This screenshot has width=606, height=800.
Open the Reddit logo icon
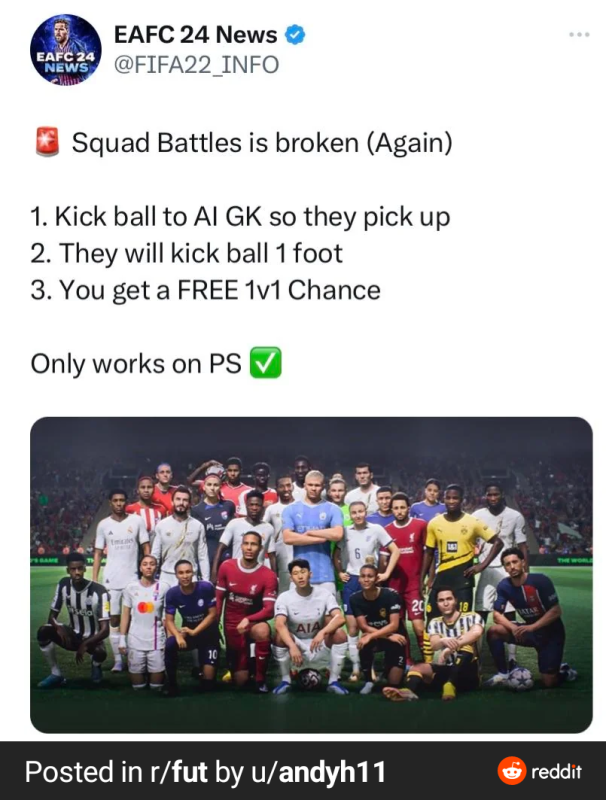[512, 770]
